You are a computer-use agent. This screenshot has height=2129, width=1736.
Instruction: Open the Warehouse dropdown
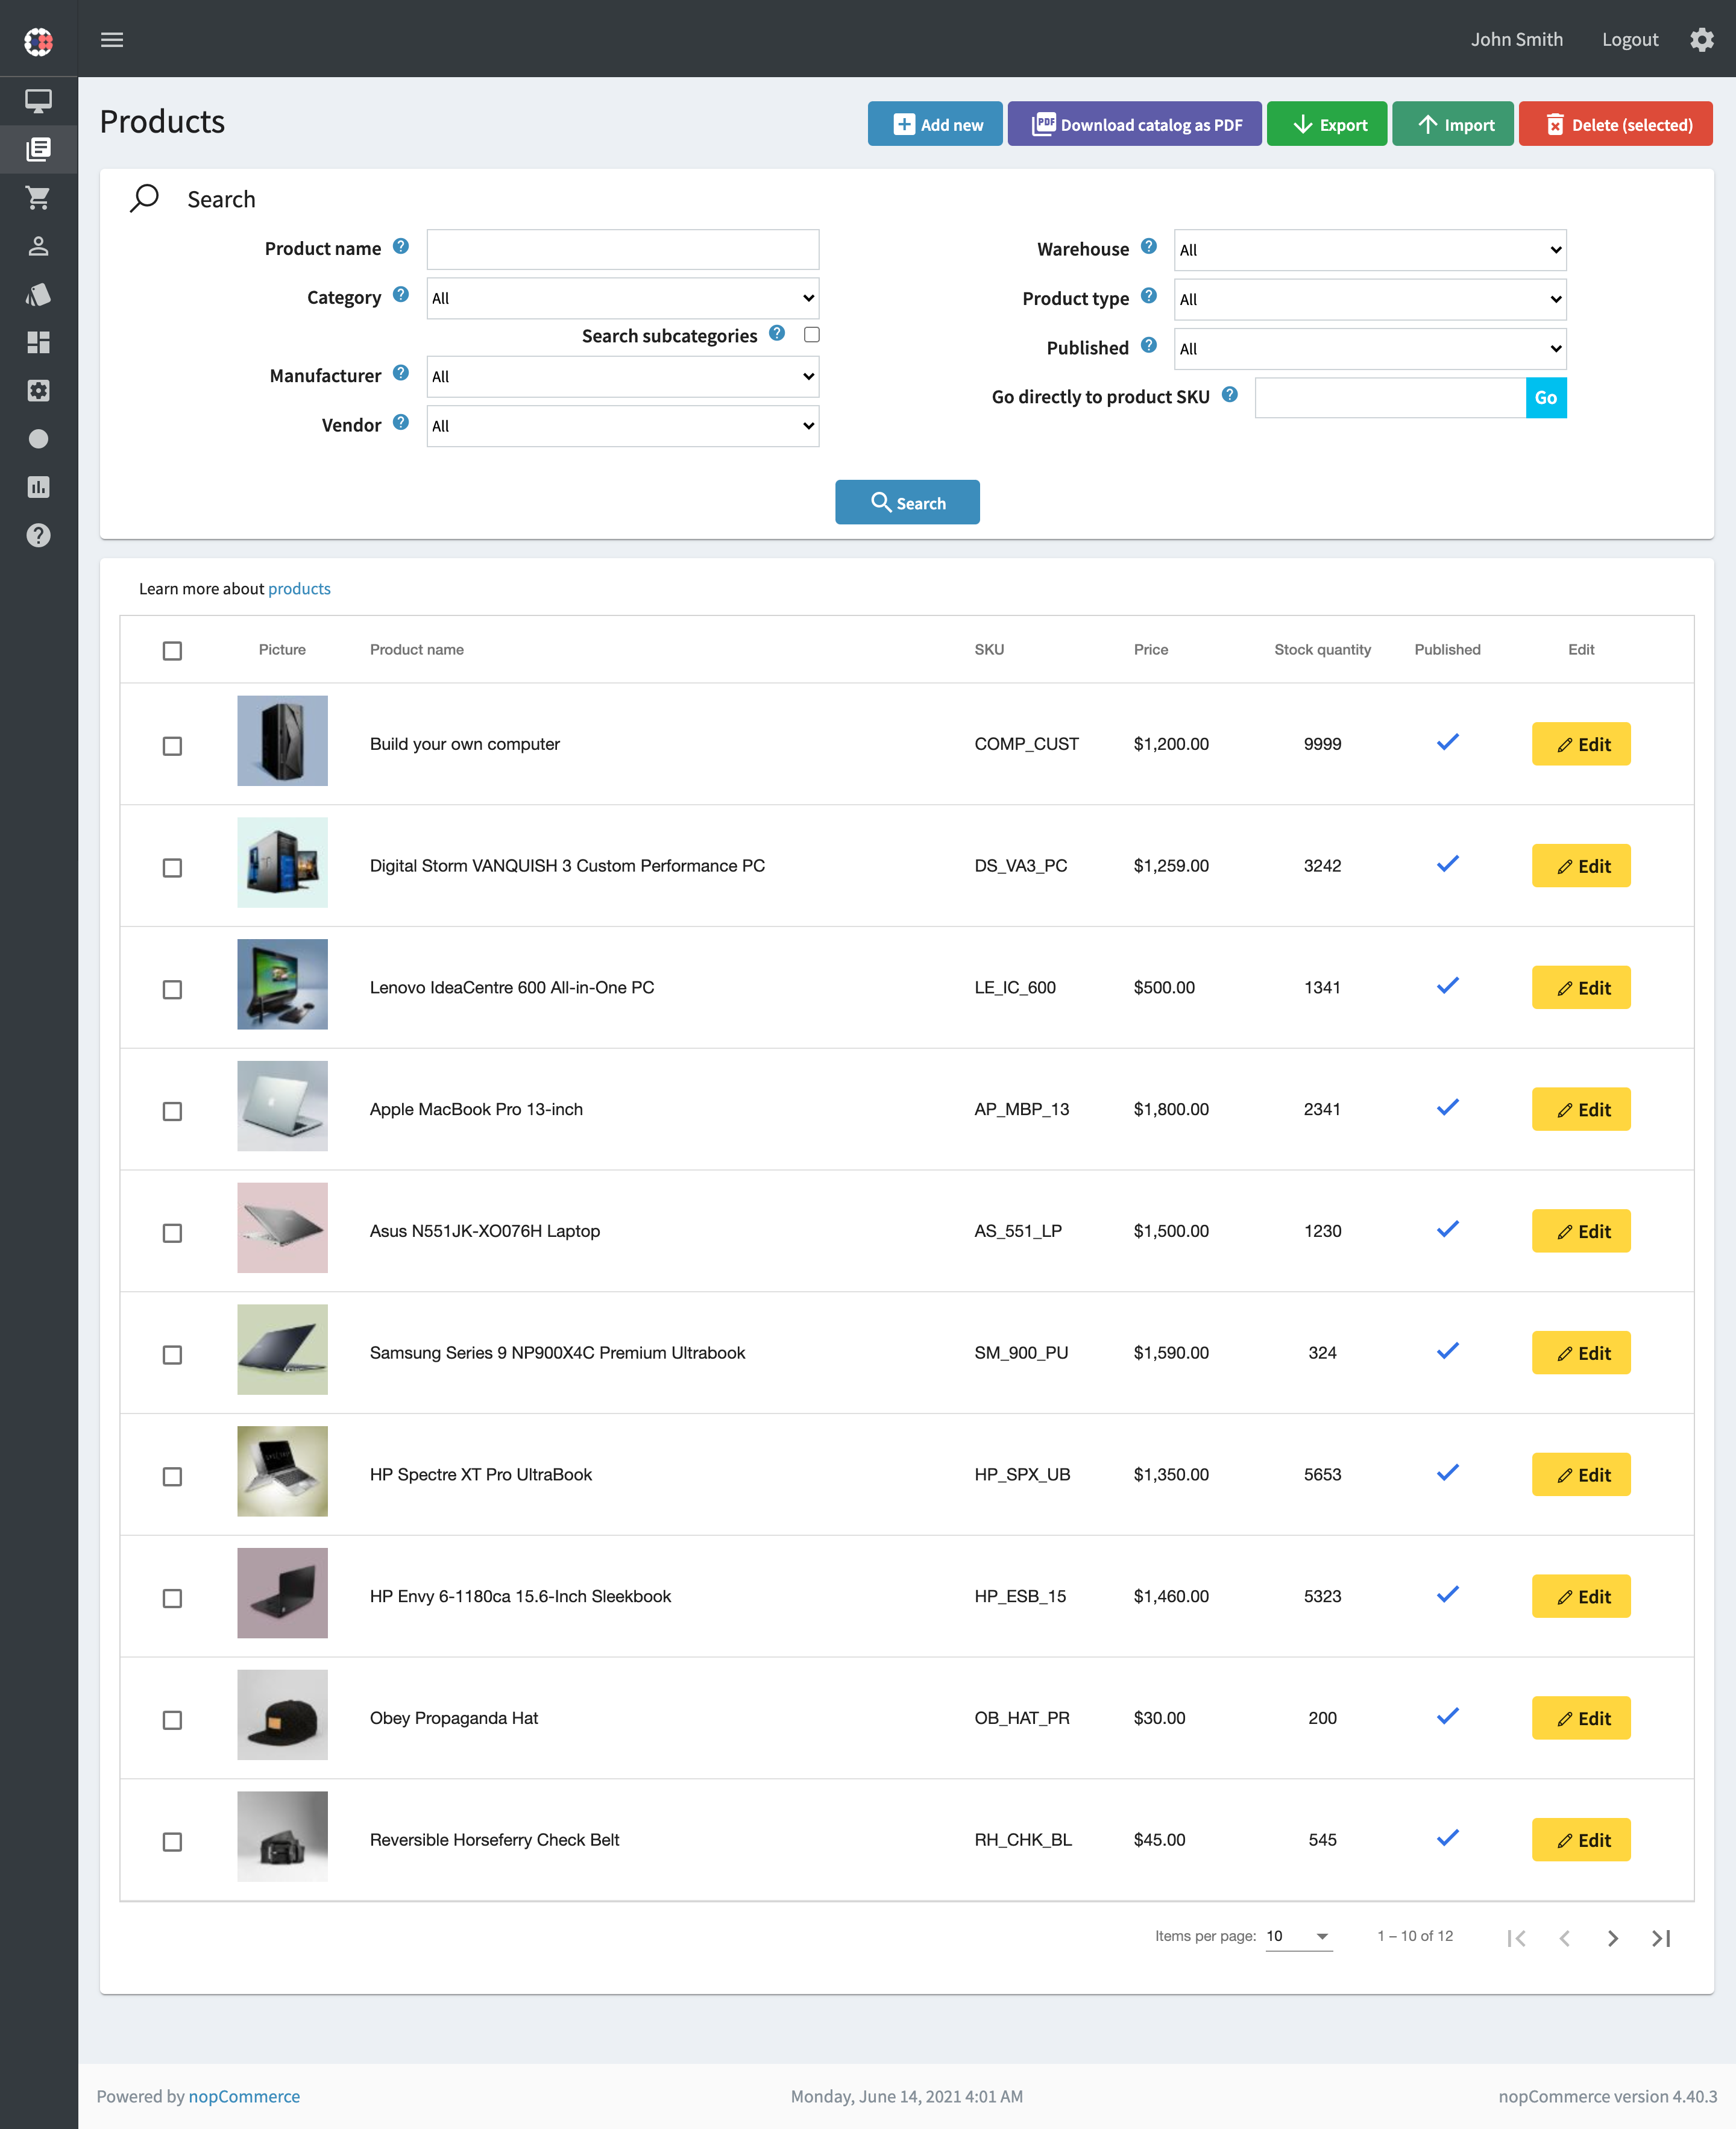point(1370,250)
